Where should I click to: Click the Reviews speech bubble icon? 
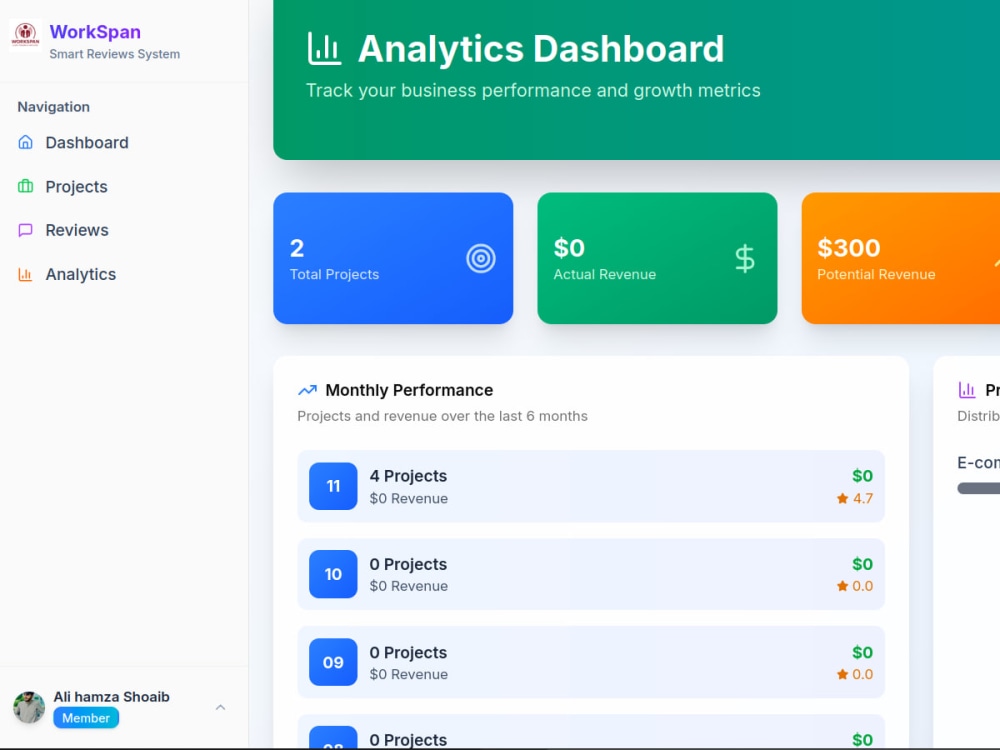(26, 230)
